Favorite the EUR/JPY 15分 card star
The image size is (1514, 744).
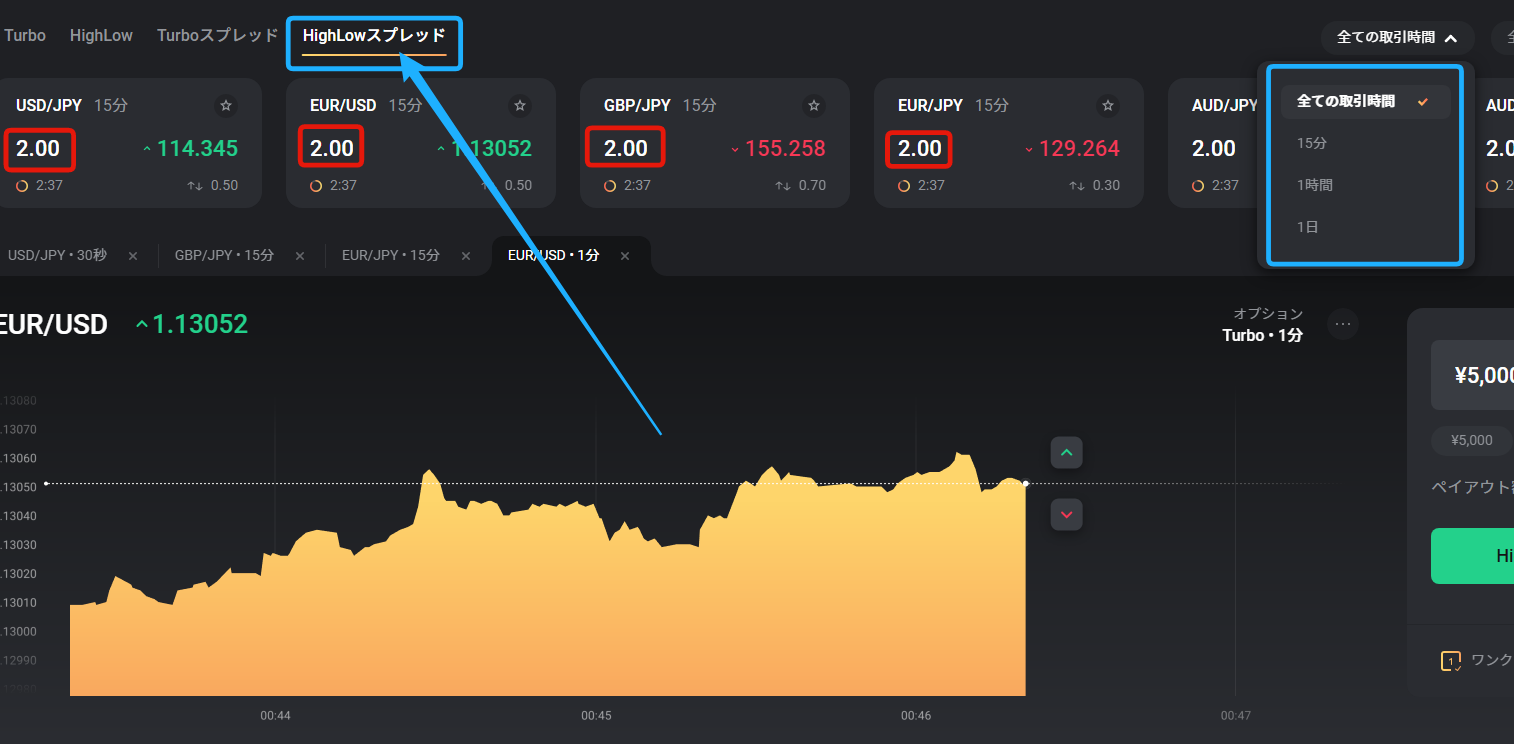click(1108, 105)
